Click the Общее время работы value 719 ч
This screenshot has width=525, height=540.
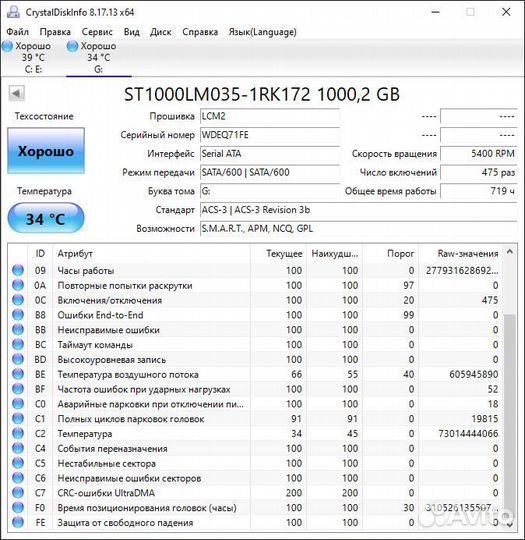pos(479,191)
